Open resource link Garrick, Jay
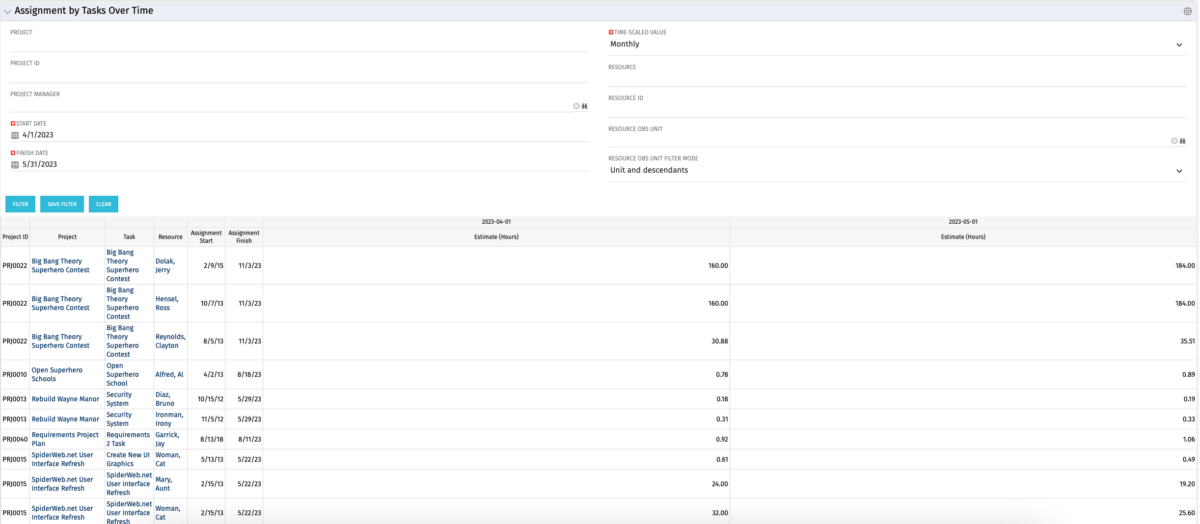Image resolution: width=1200 pixels, height=524 pixels. point(167,439)
